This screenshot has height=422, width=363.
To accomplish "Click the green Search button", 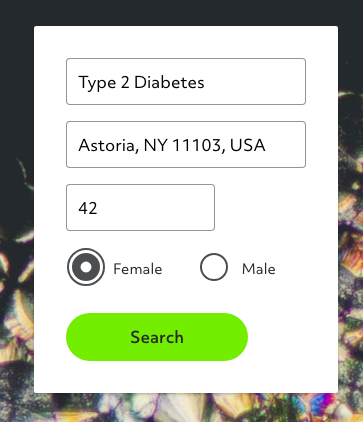I will (157, 337).
